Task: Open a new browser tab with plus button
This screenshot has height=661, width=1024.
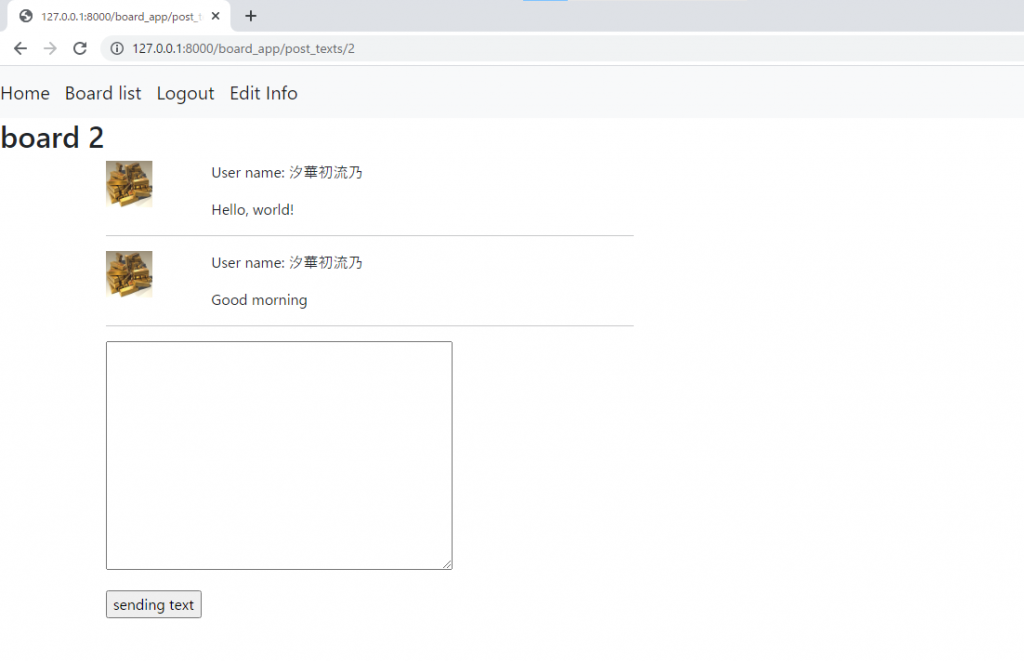Action: click(x=250, y=16)
